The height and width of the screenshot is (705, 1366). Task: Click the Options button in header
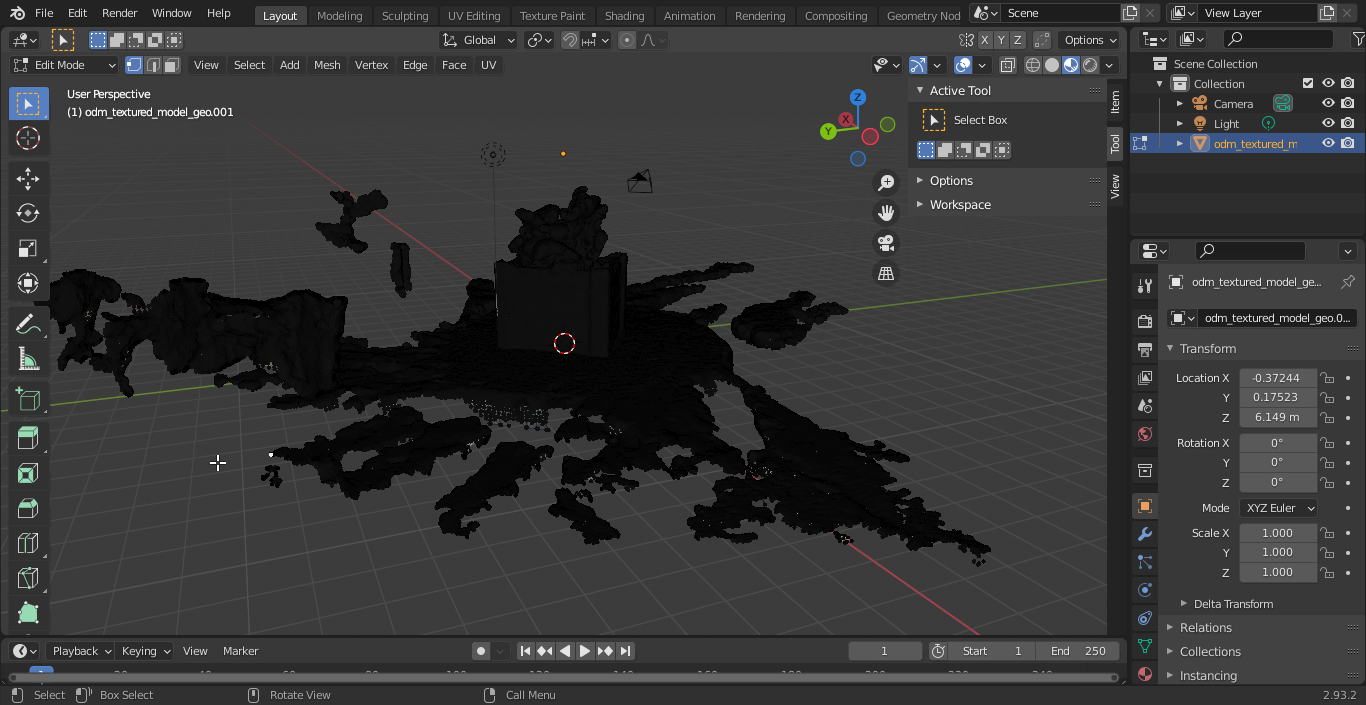point(1089,40)
